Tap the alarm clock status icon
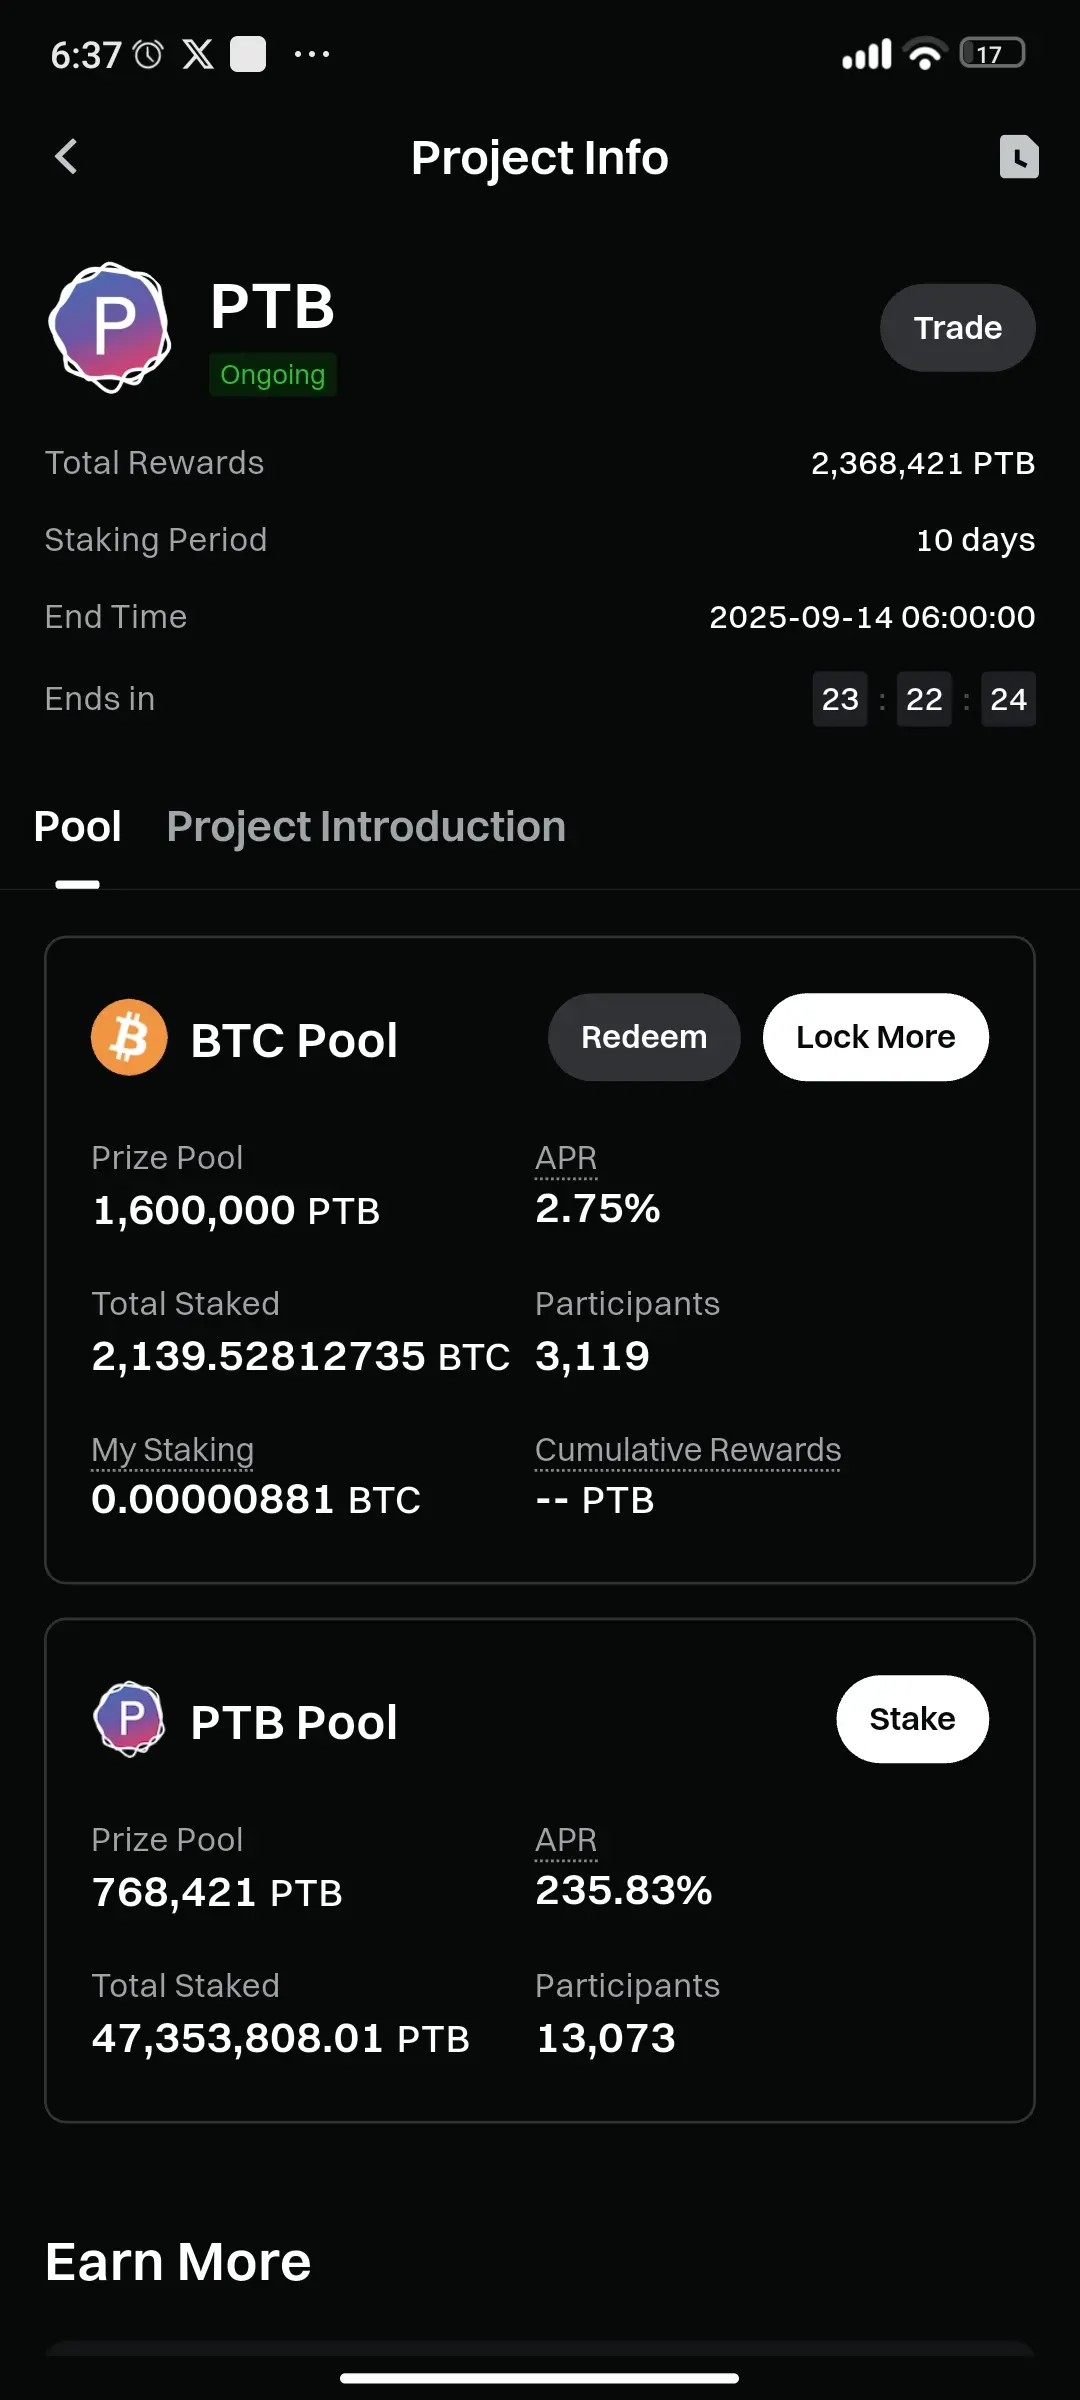The image size is (1080, 2400). tap(148, 54)
